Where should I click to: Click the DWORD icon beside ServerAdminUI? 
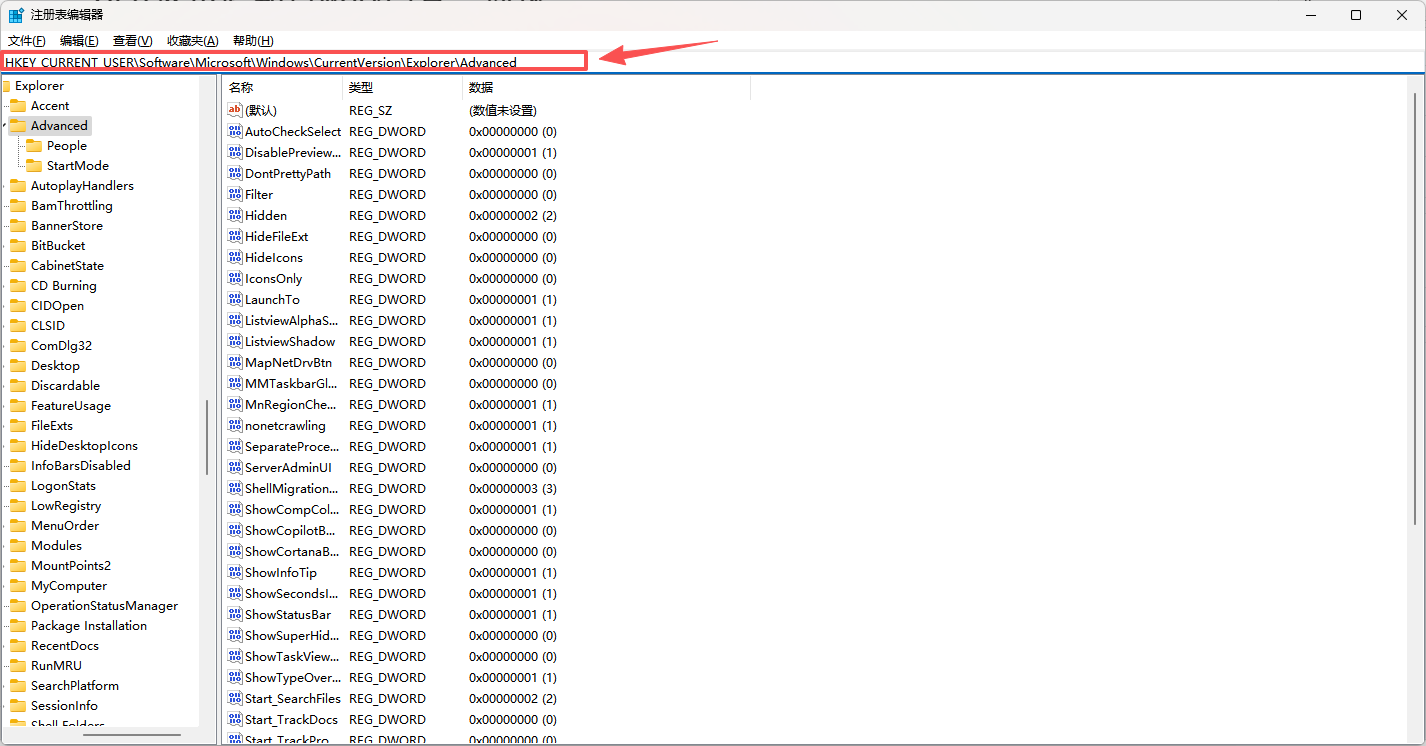[x=235, y=467]
